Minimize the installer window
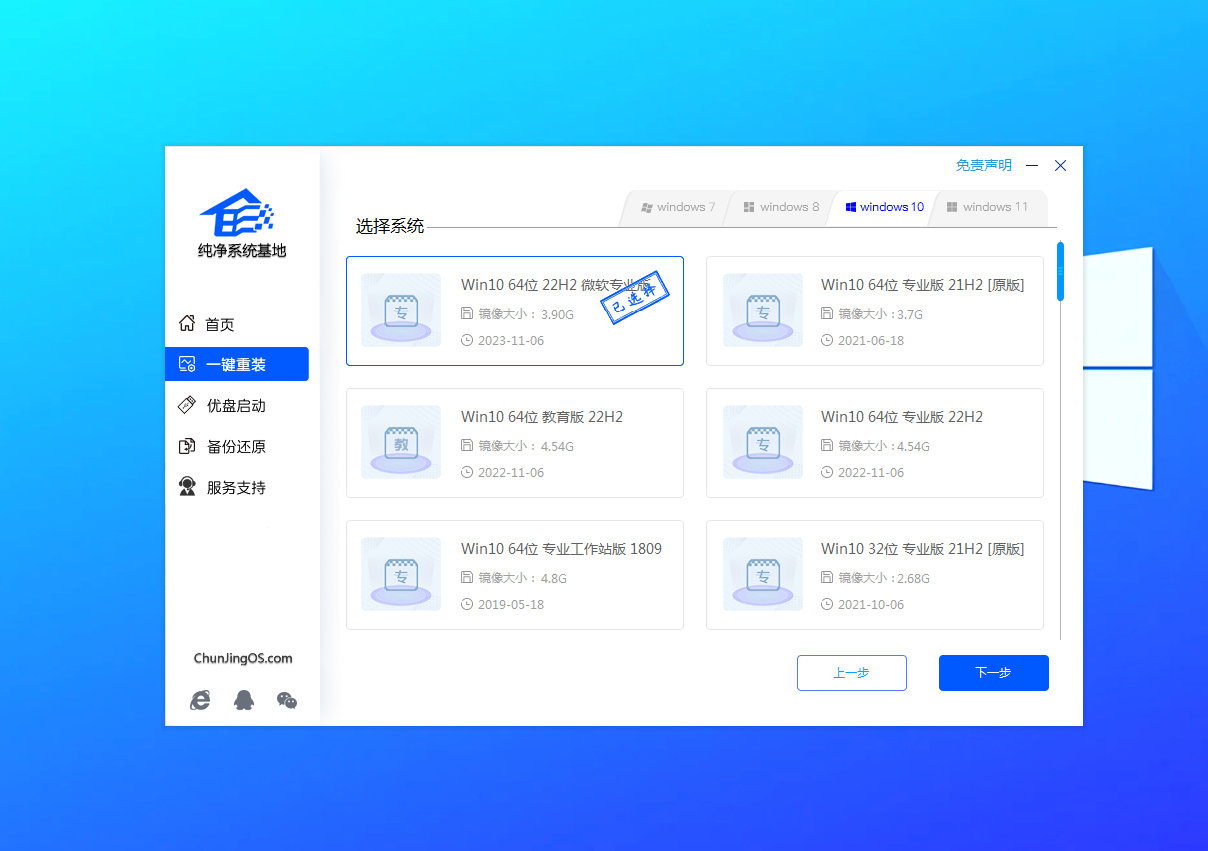 tap(1032, 165)
